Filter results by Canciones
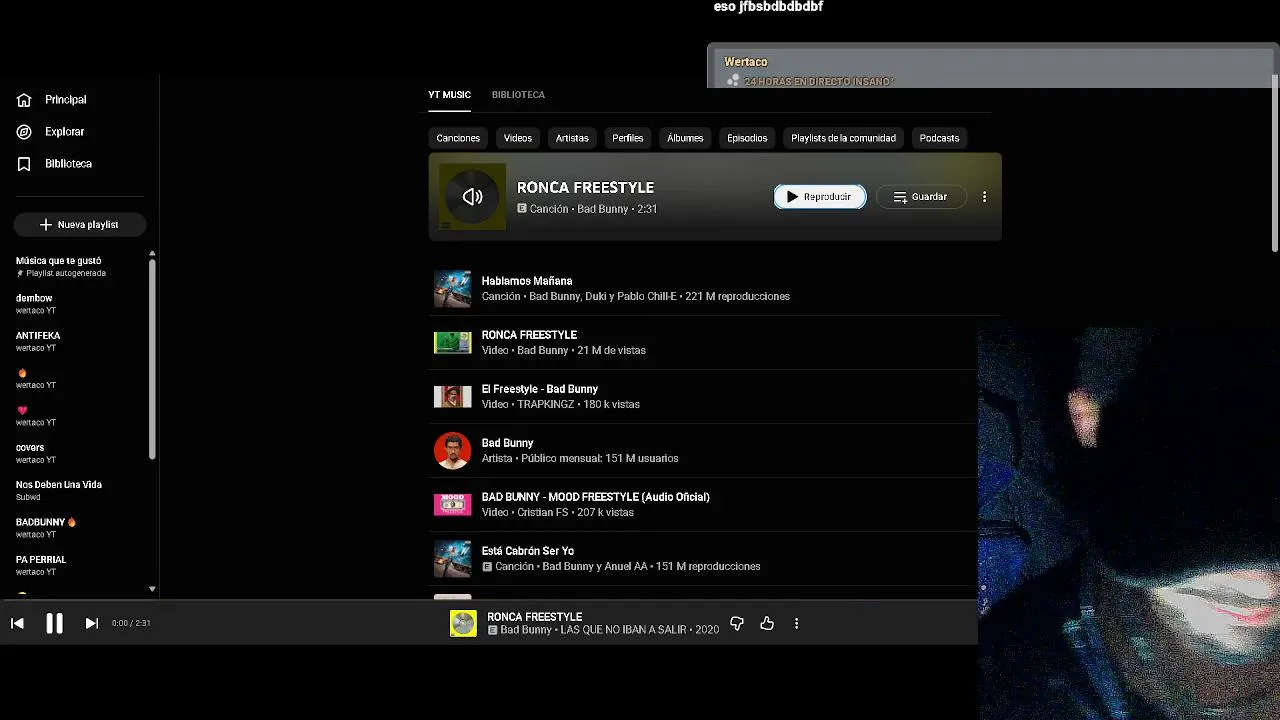The height and width of the screenshot is (720, 1280). (458, 138)
